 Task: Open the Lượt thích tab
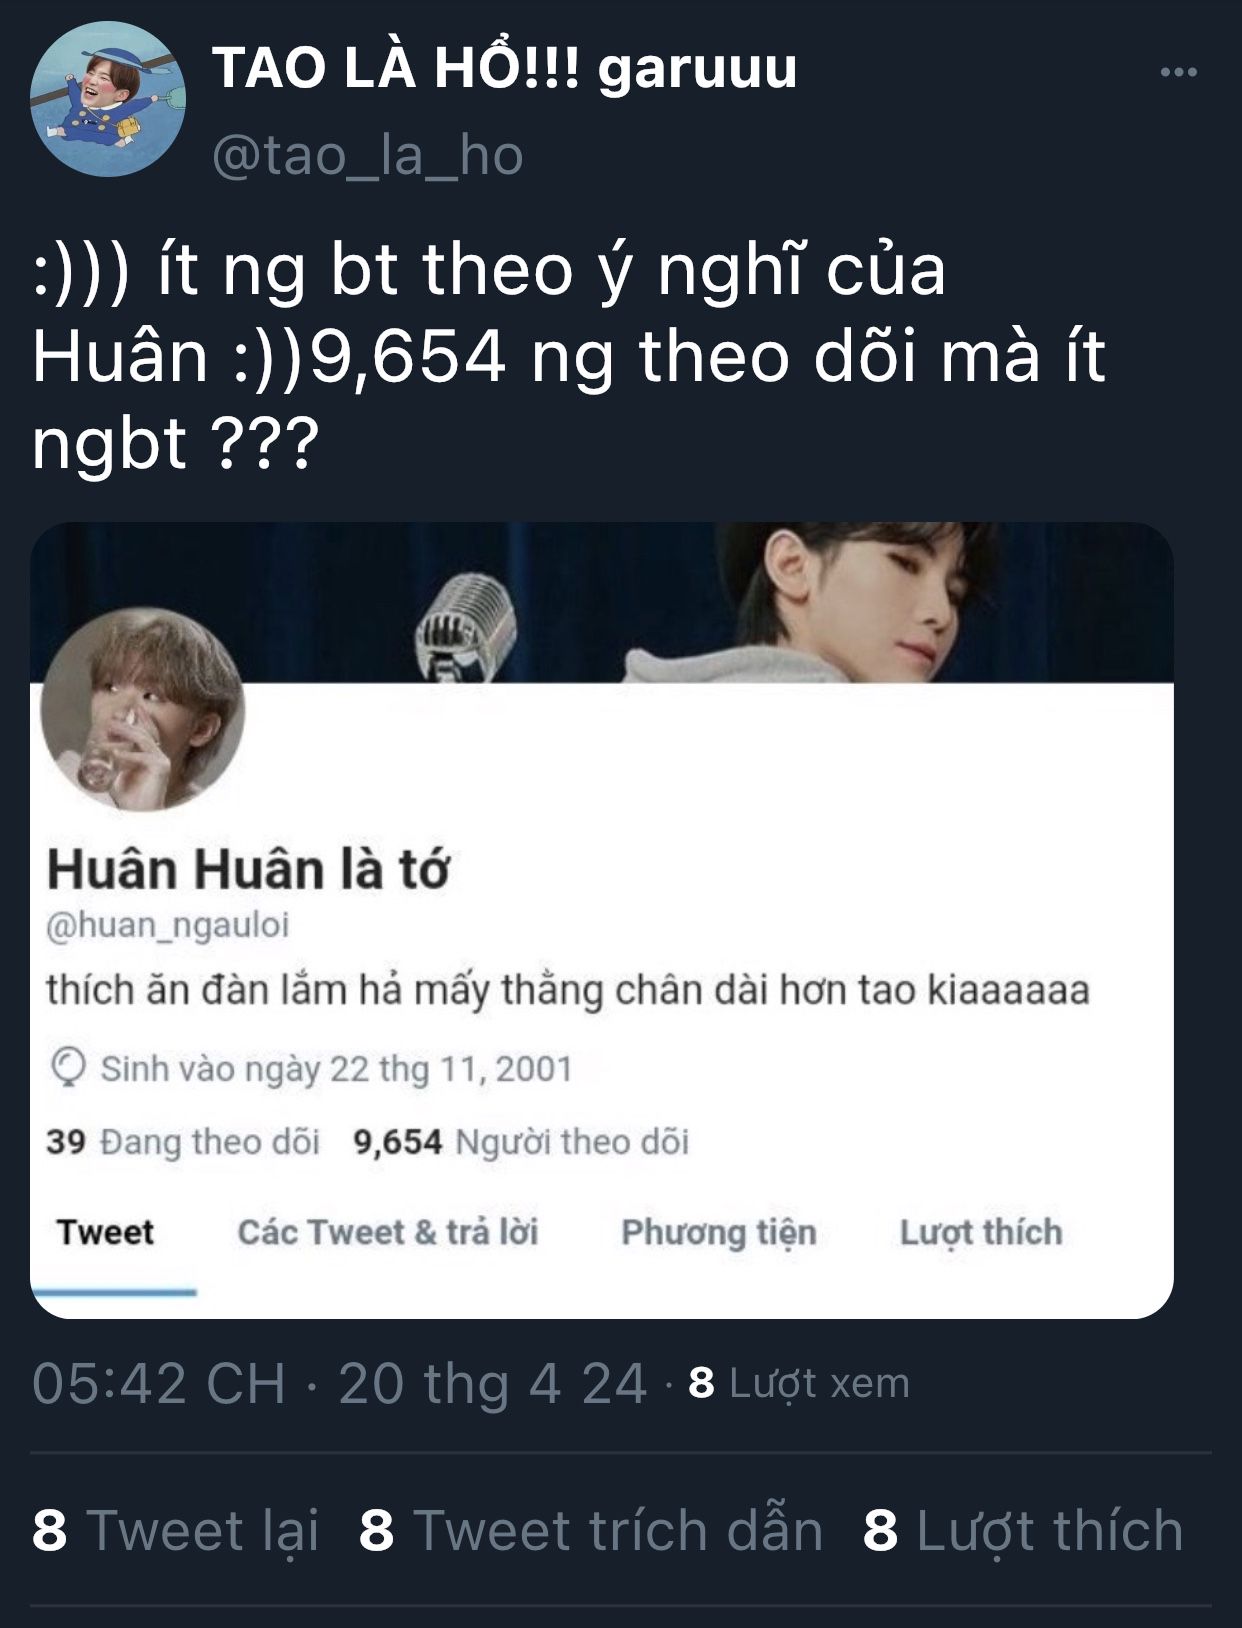[x=981, y=1233]
